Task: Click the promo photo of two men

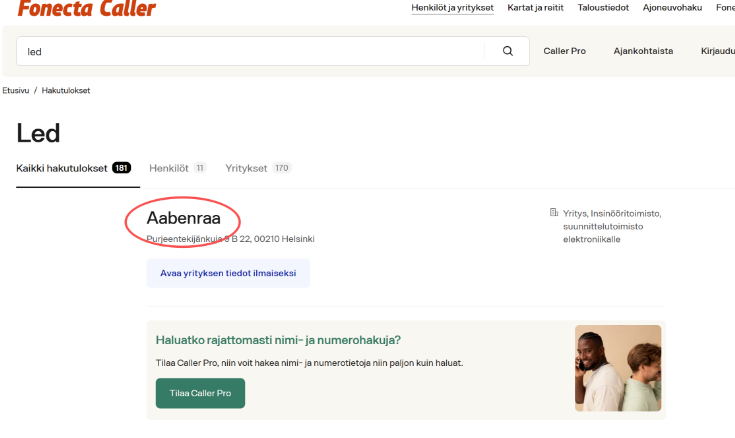Action: coord(618,368)
